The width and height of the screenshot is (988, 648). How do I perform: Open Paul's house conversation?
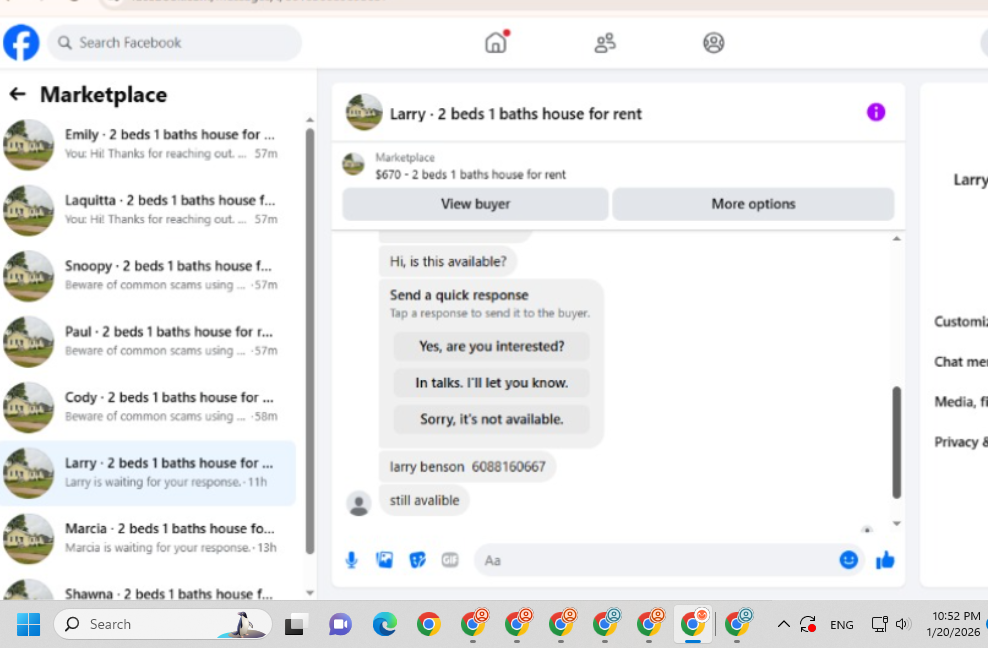[x=149, y=341]
